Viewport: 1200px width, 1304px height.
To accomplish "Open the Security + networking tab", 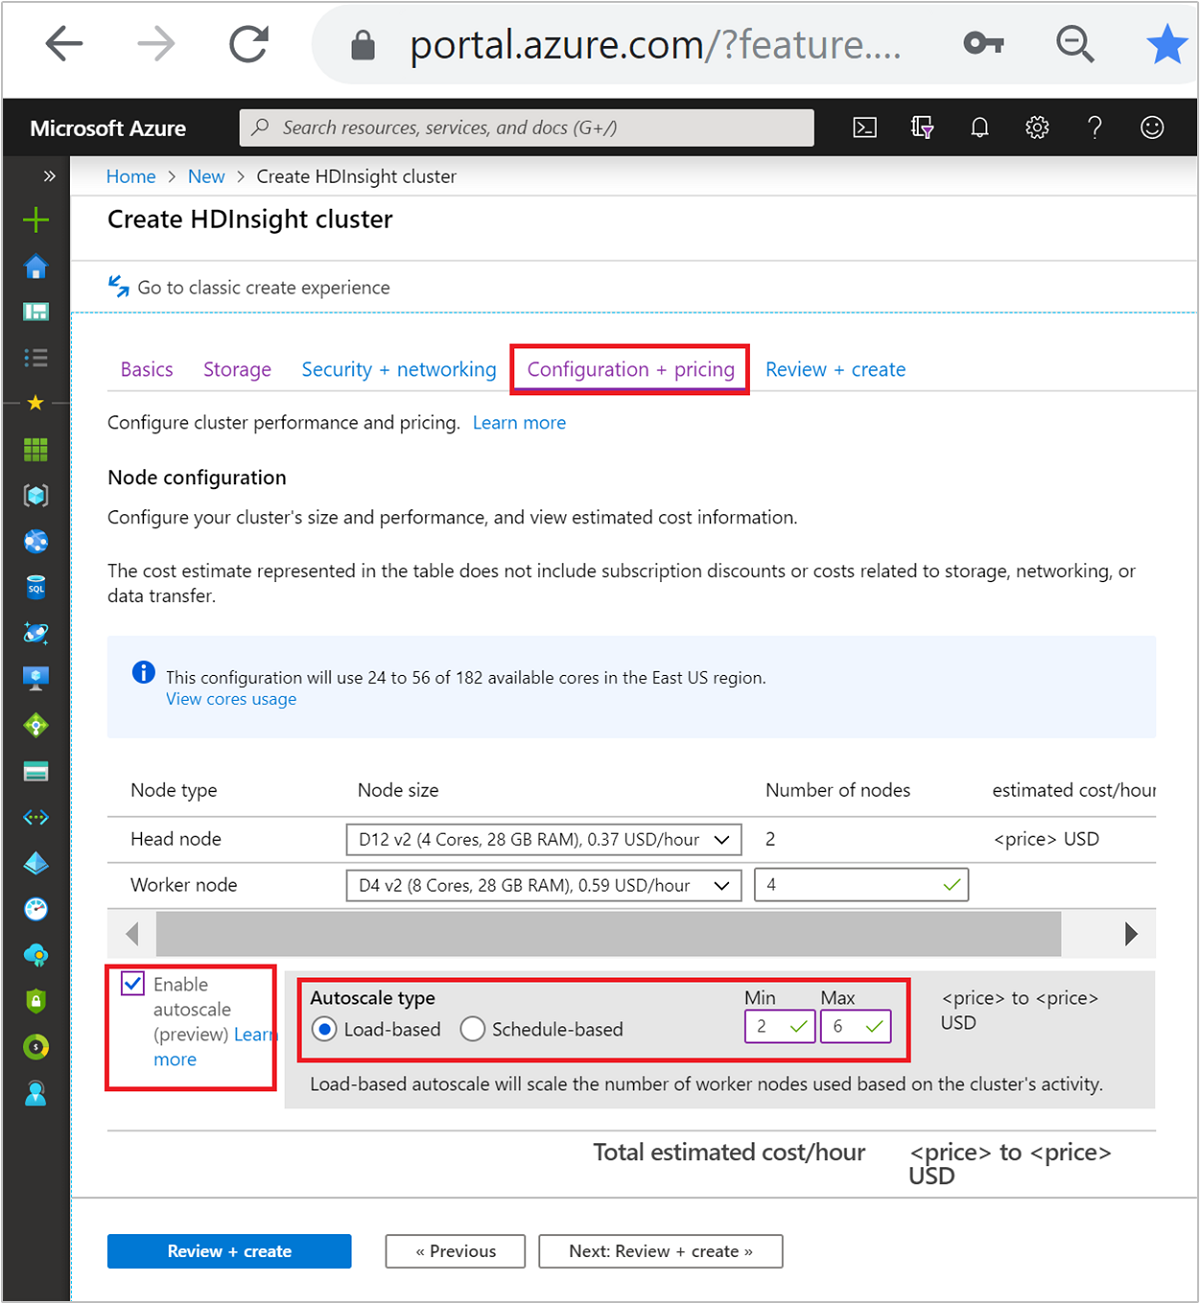I will [399, 370].
